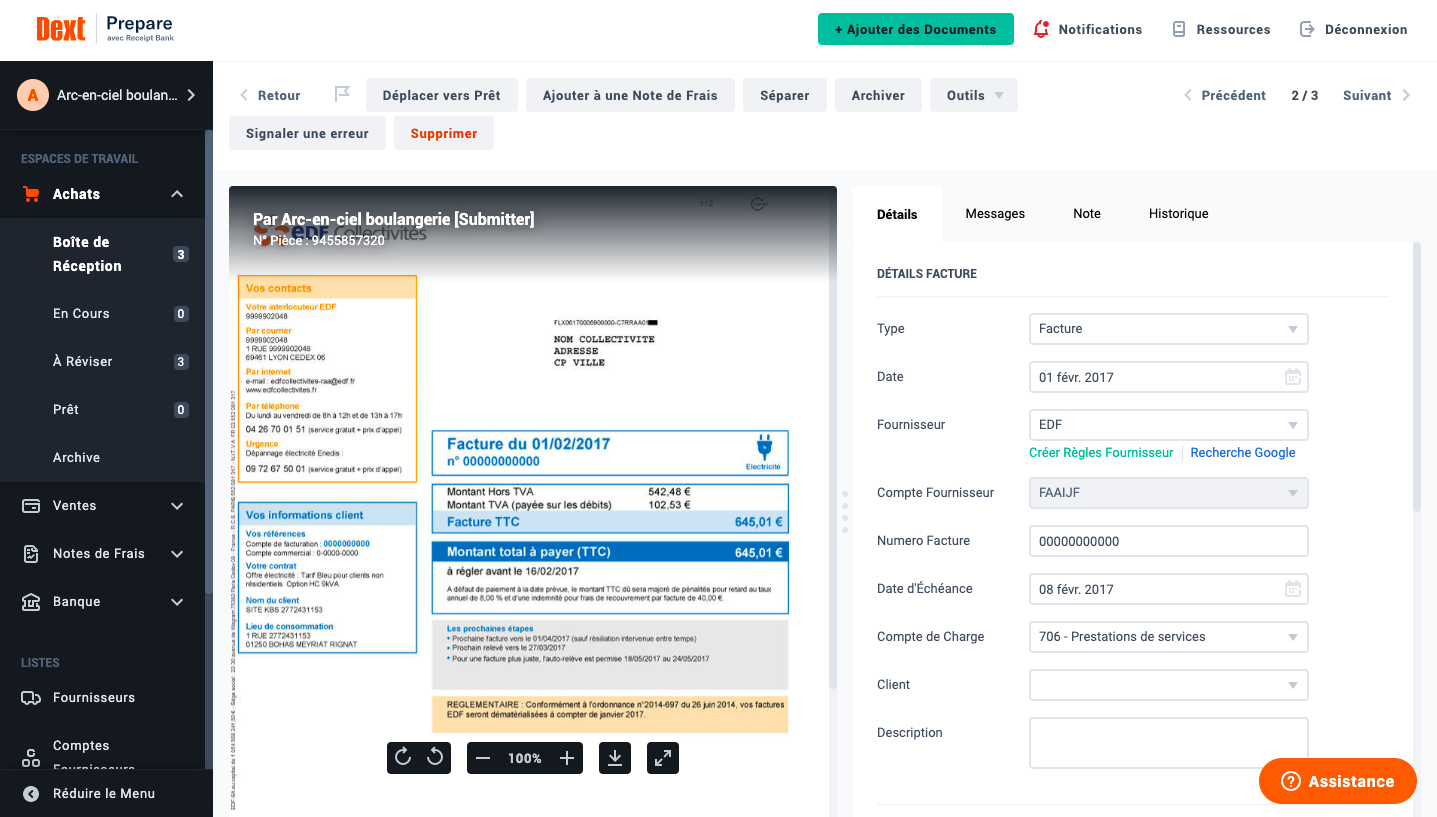Click the Numero Facture input field

click(x=1168, y=541)
